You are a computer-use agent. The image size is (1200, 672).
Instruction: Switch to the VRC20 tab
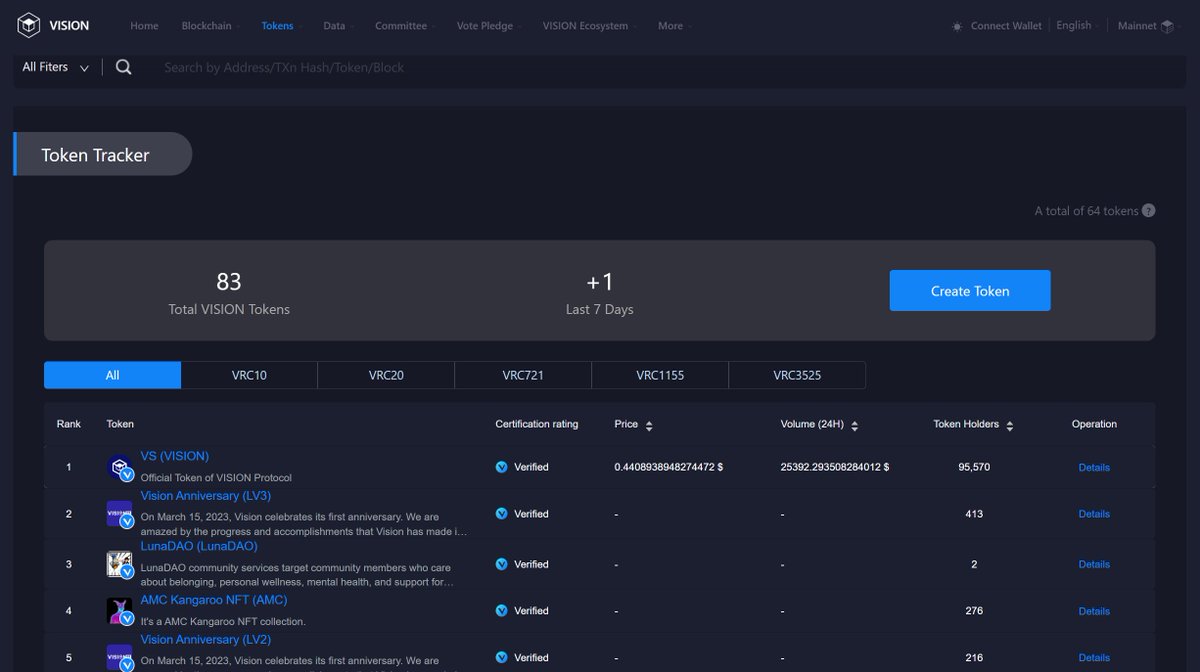[x=386, y=375]
